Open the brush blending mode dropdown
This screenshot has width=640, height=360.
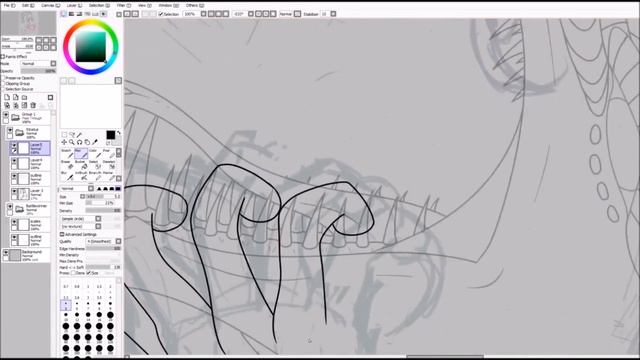coord(77,189)
